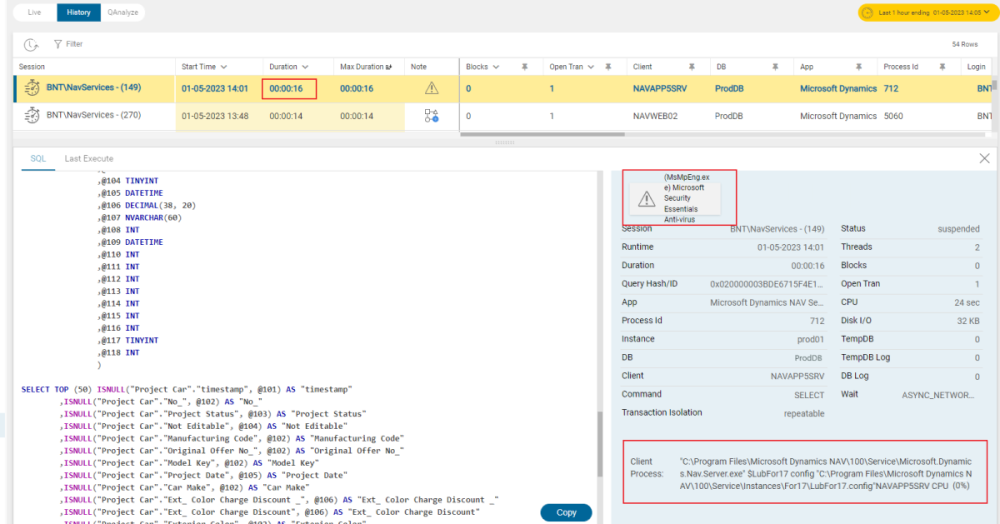1000x524 pixels.
Task: Open the Filter funnel control
Action: pos(68,44)
